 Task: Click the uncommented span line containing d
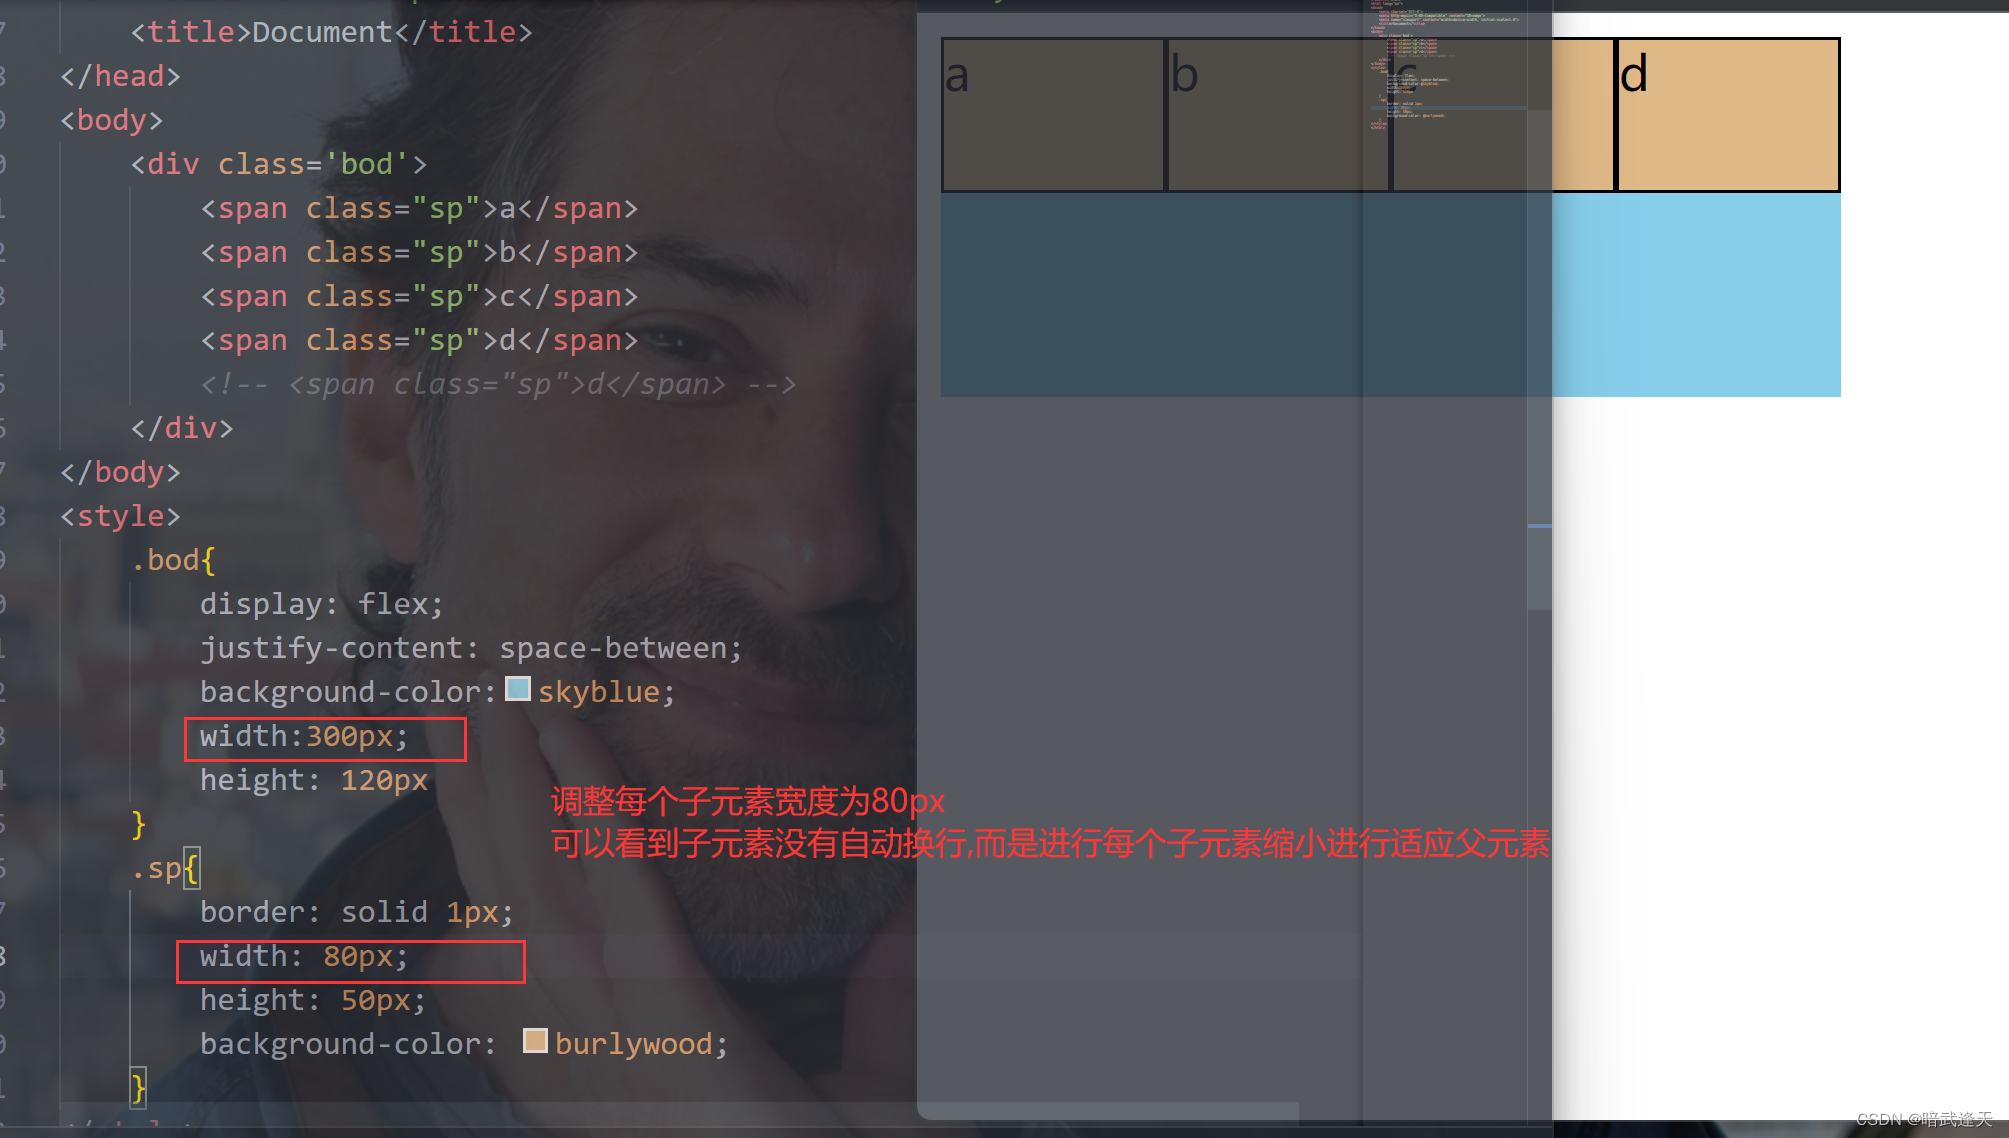point(419,340)
